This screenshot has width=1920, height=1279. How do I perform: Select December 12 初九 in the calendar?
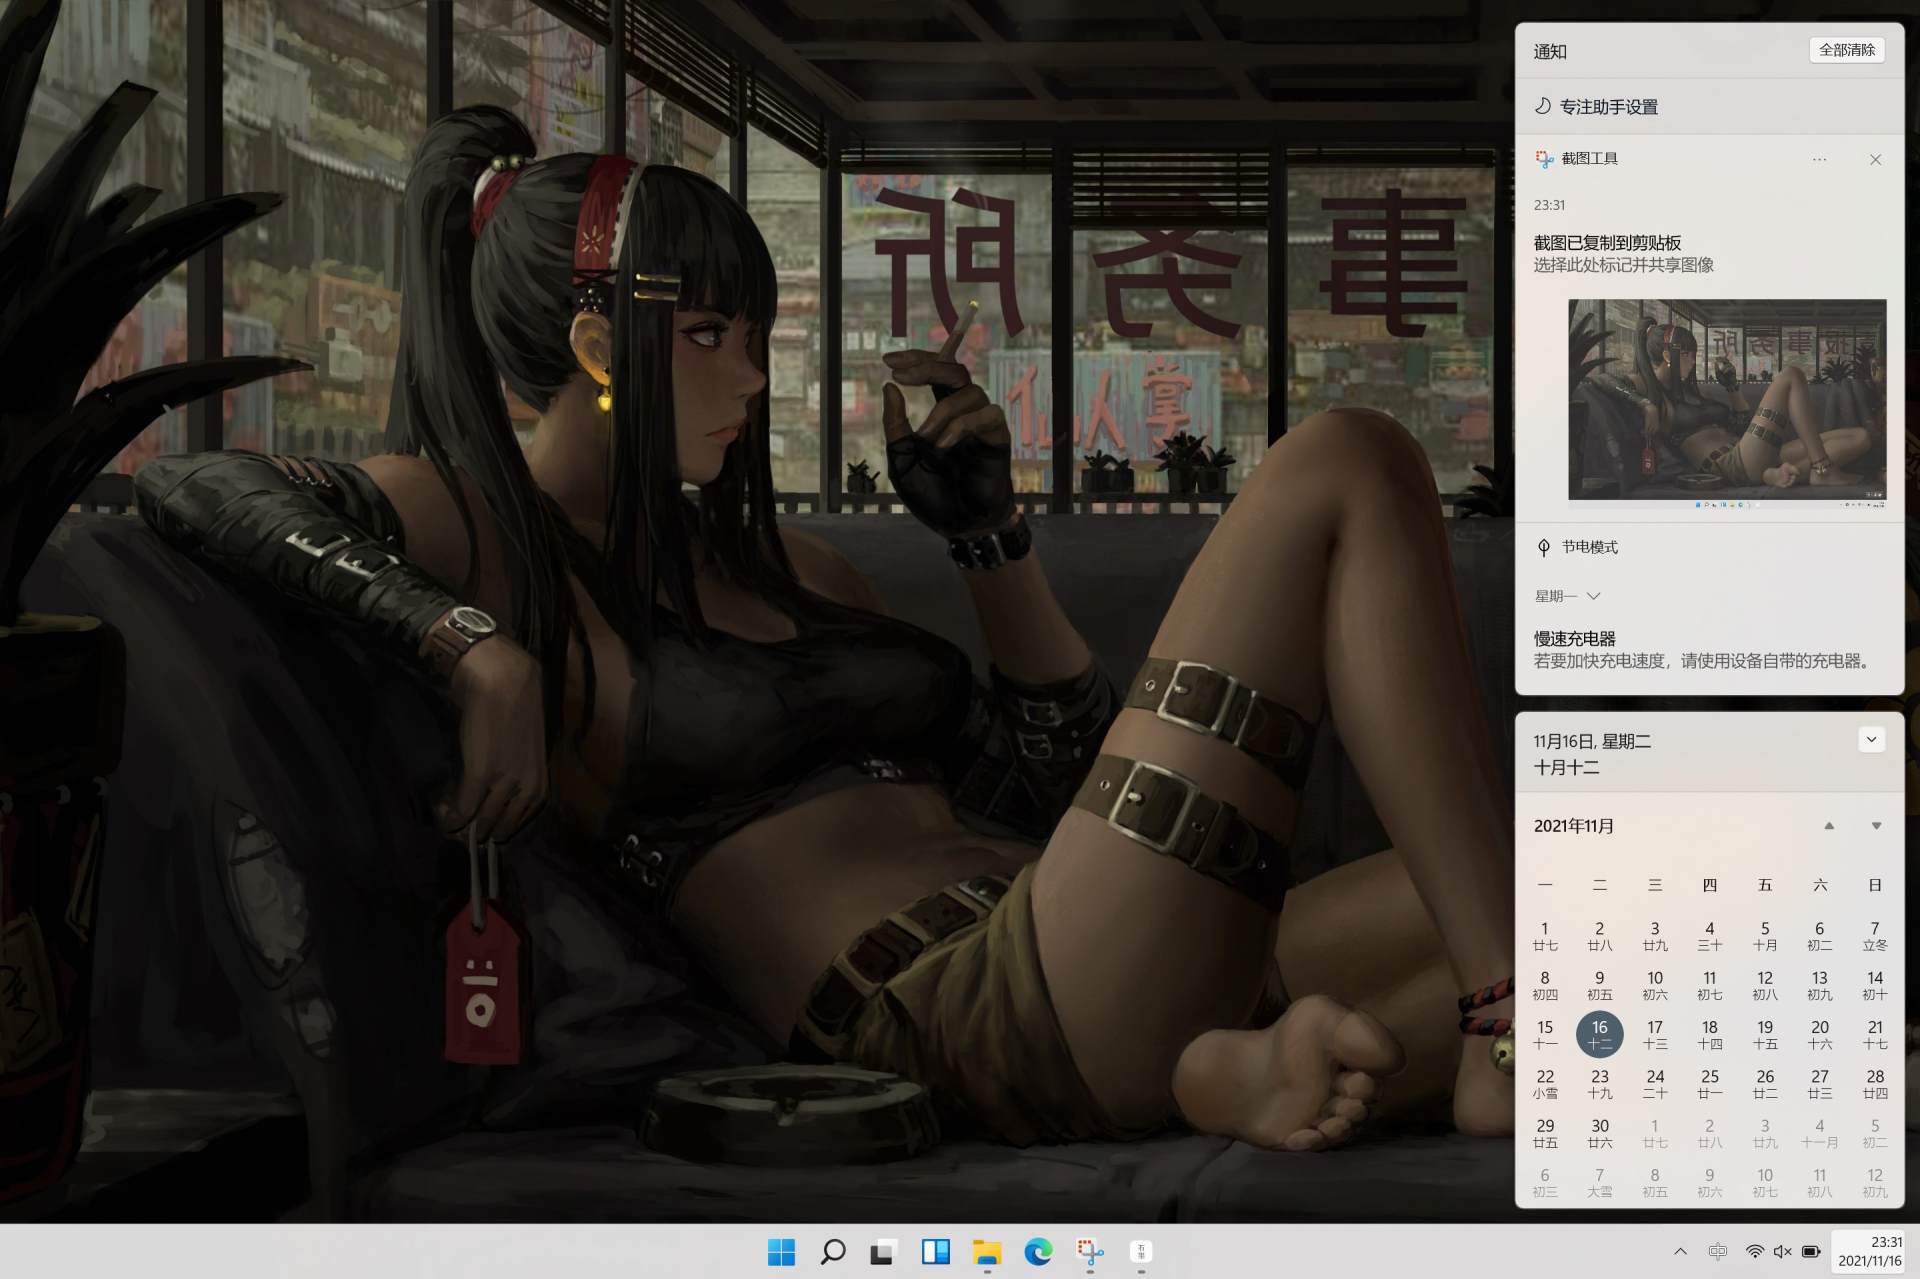coord(1875,1182)
